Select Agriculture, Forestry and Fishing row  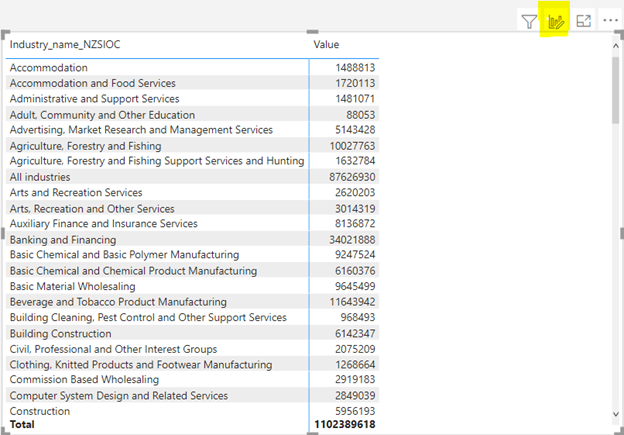[x=192, y=146]
